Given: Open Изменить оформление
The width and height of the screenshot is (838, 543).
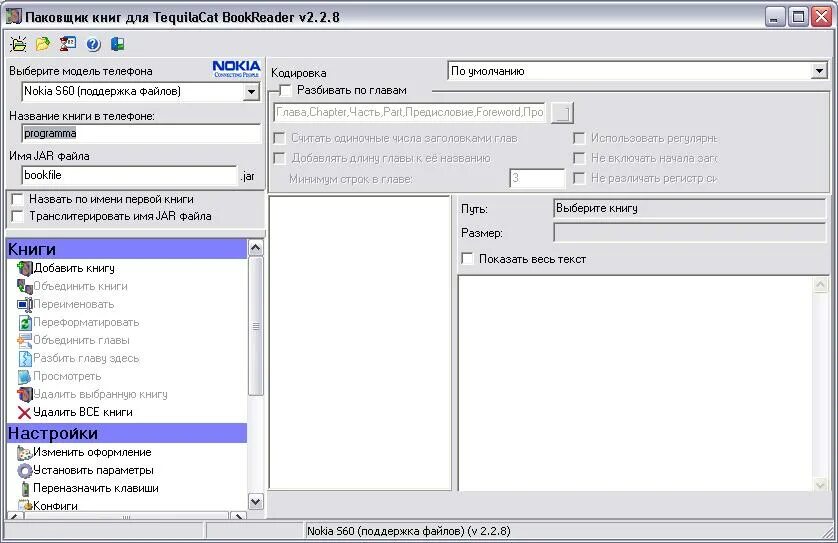Looking at the screenshot, I should coord(92,453).
